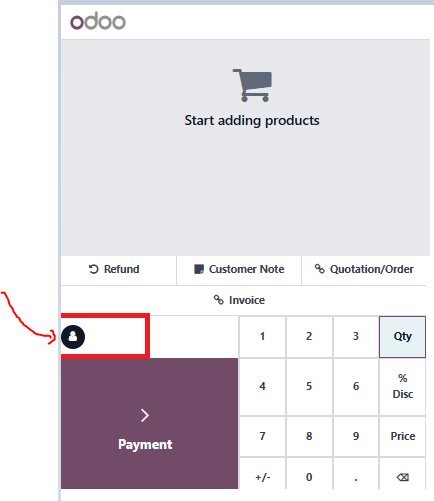Viewport: 434px width, 501px height.
Task: Add a Customer Note
Action: pyautogui.click(x=239, y=269)
